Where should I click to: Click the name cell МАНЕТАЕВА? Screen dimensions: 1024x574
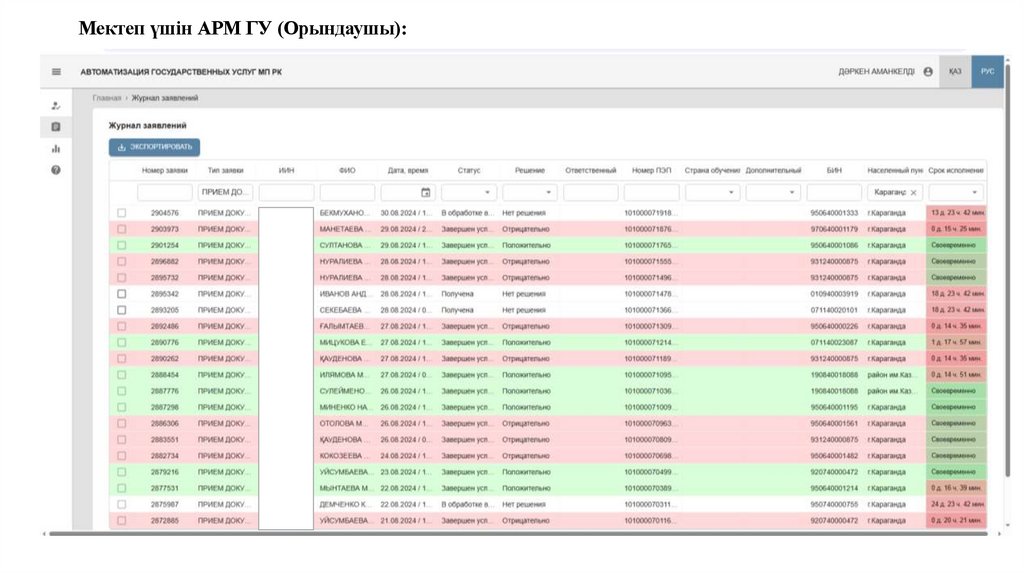344,229
